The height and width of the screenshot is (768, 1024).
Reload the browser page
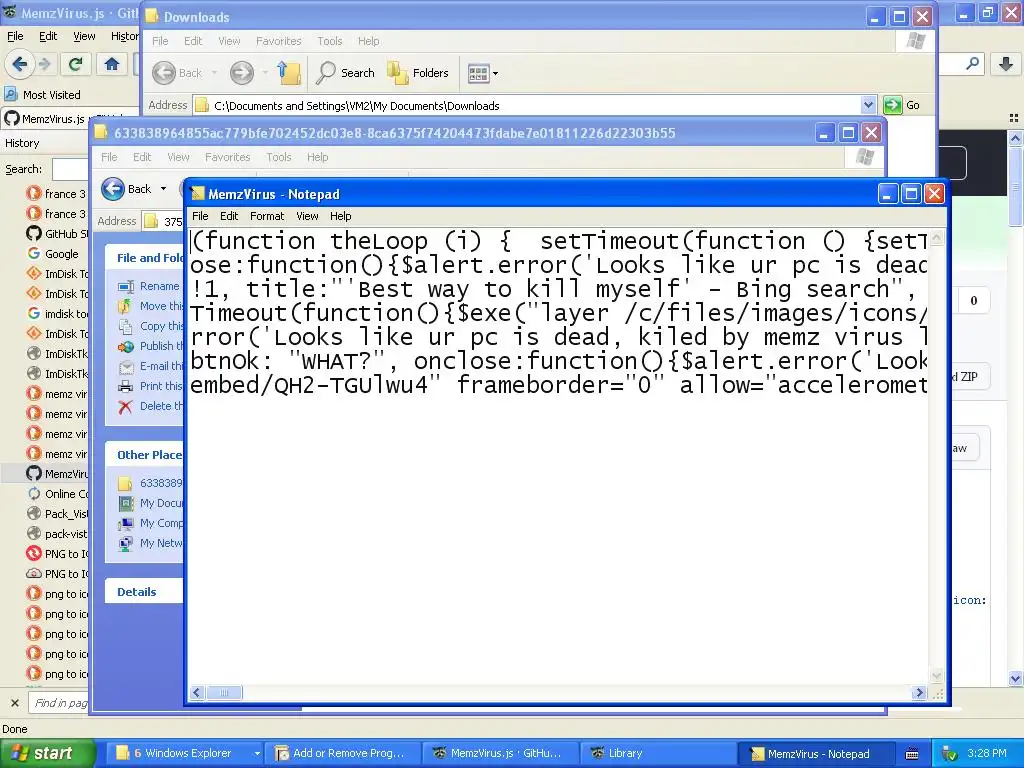75,64
